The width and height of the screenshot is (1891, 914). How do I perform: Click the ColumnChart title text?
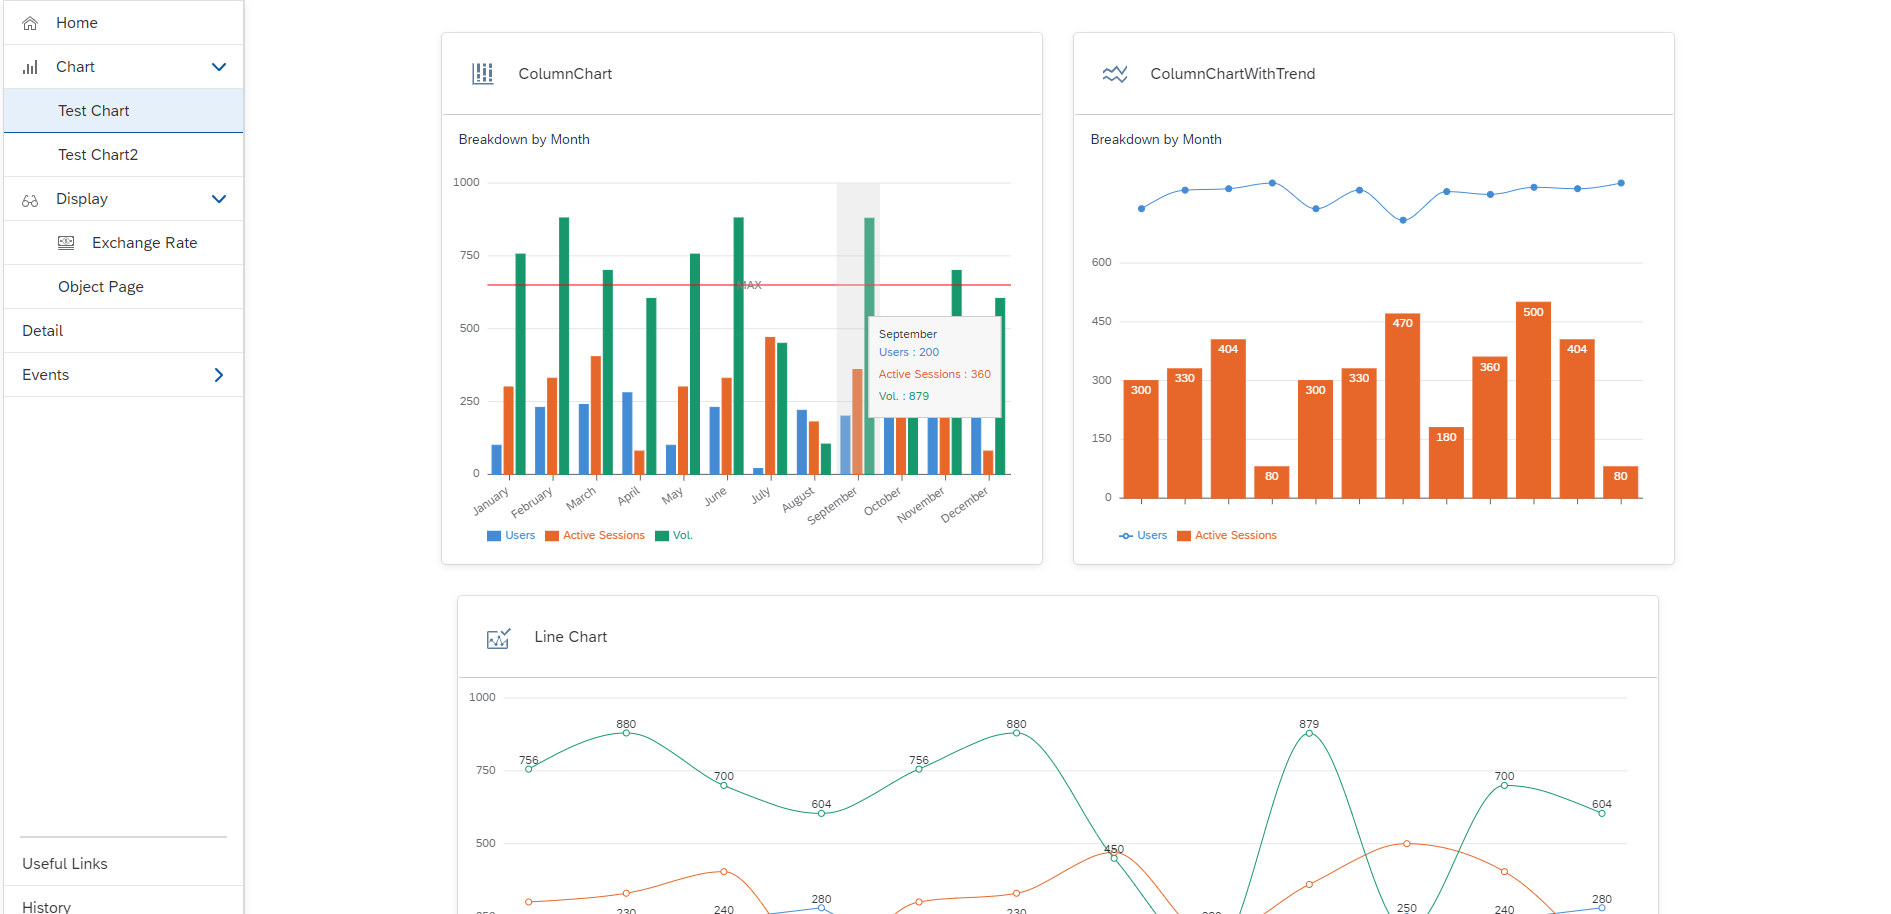coord(565,74)
